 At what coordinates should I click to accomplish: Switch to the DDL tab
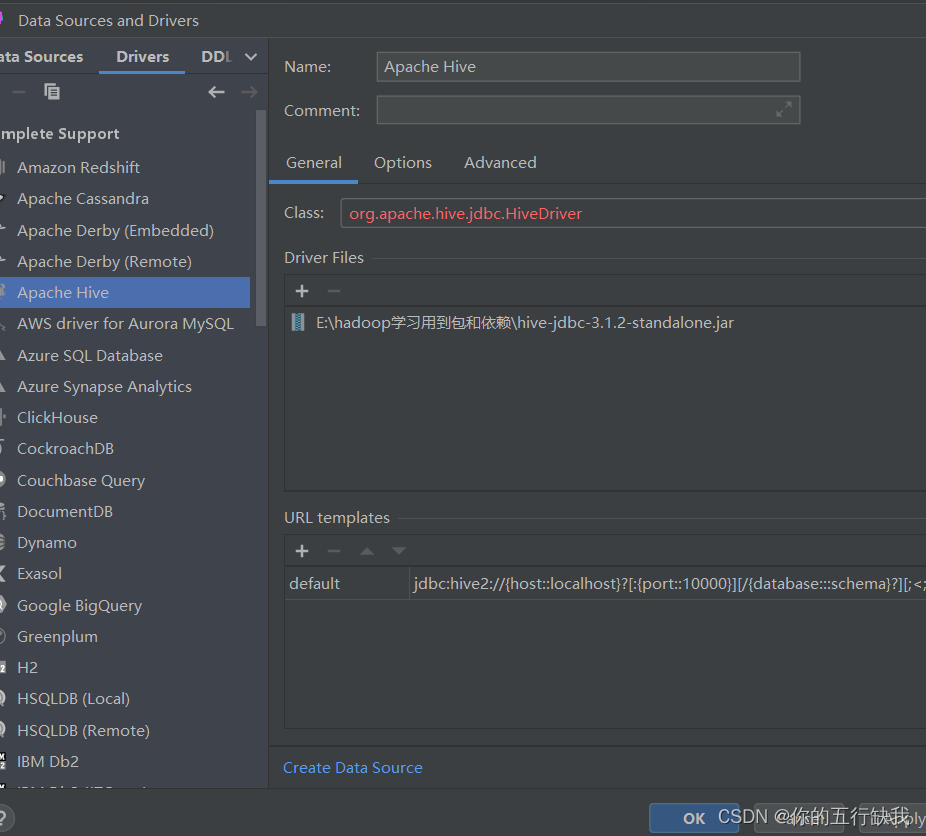tap(216, 57)
